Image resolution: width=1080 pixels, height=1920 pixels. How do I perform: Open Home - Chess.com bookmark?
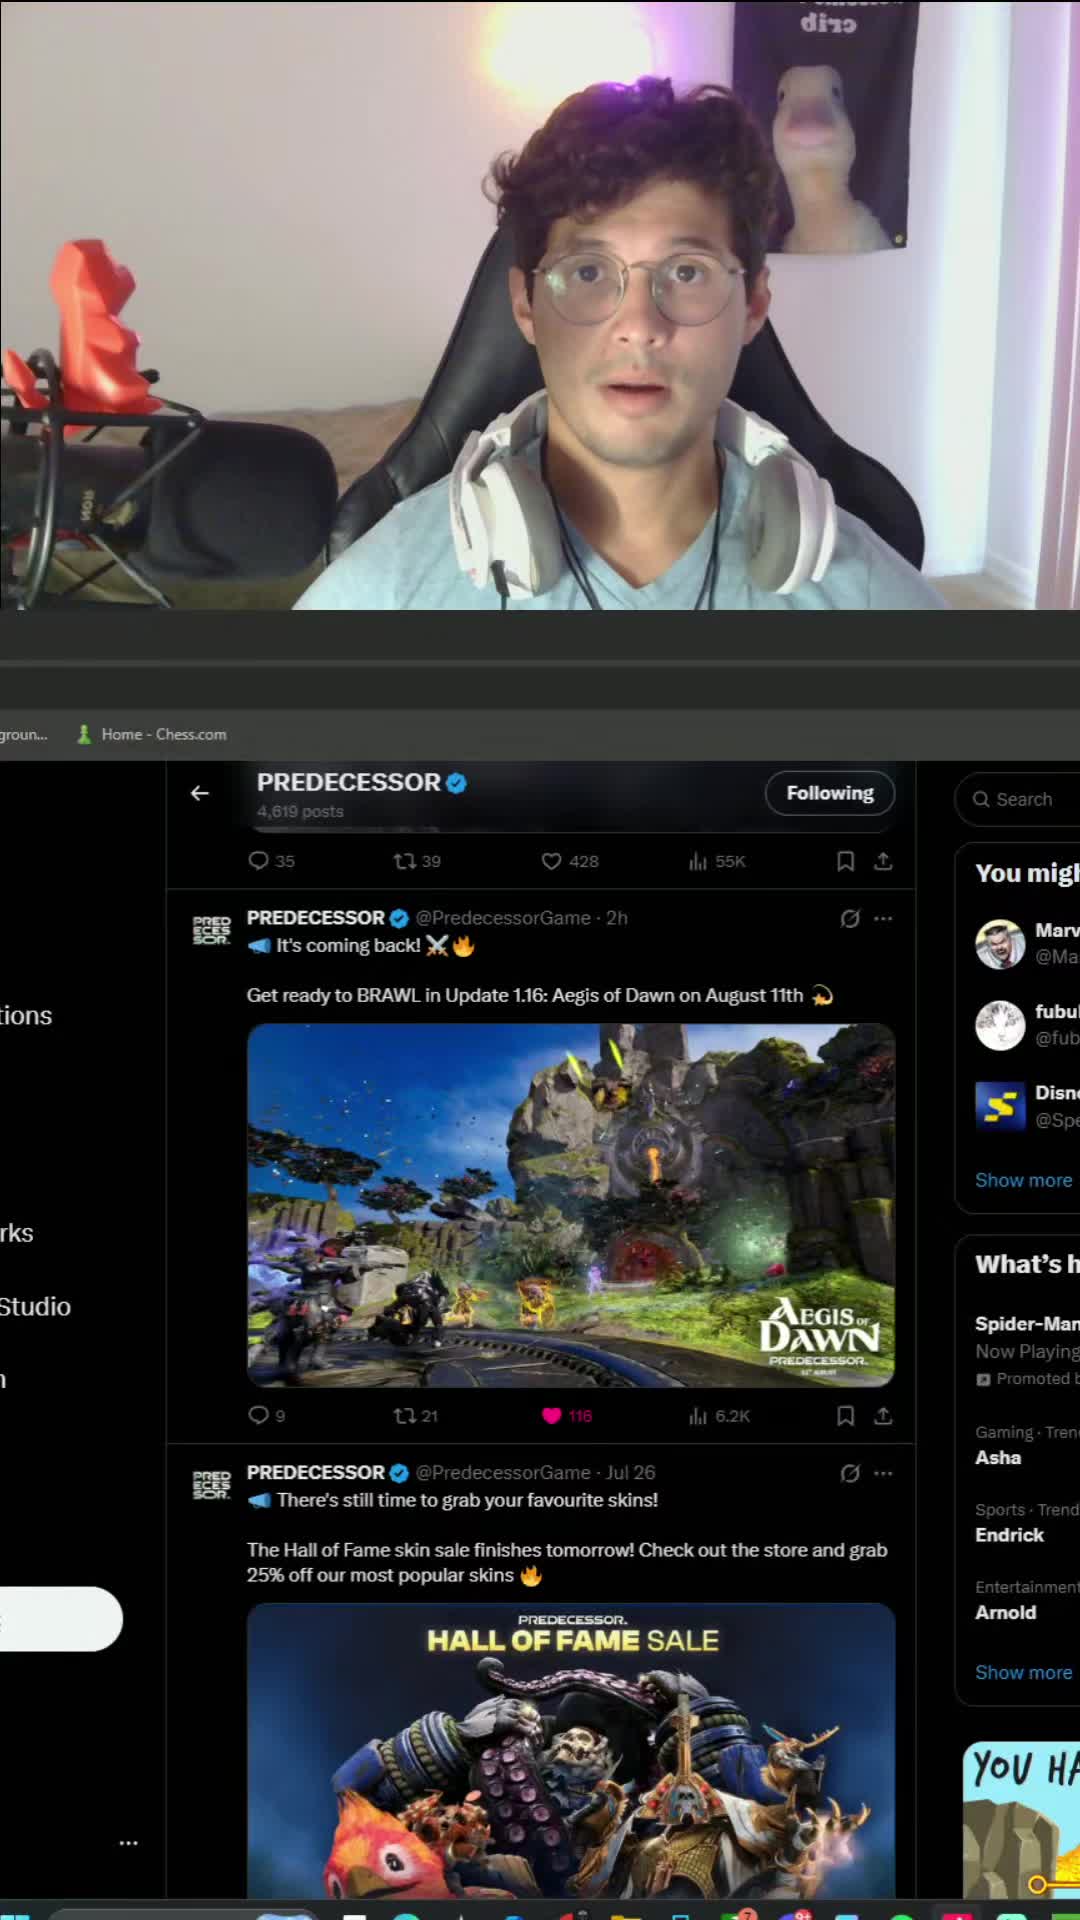pos(153,734)
